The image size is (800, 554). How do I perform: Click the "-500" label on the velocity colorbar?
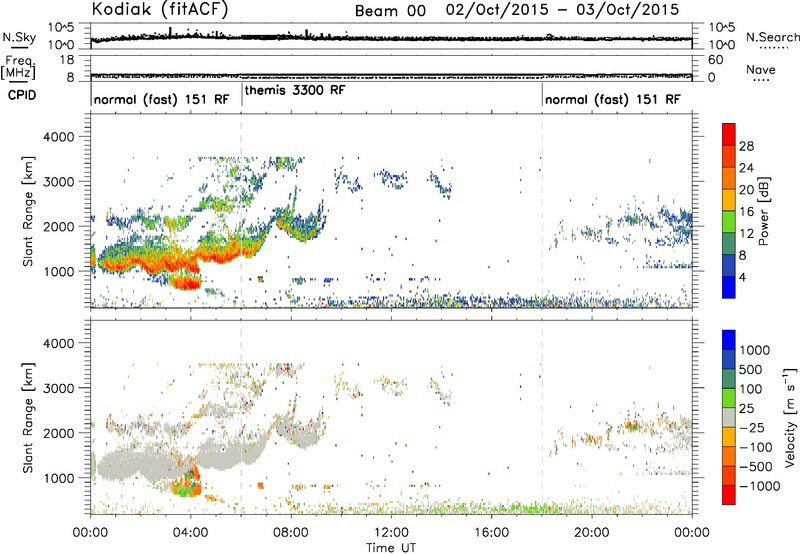click(x=756, y=467)
